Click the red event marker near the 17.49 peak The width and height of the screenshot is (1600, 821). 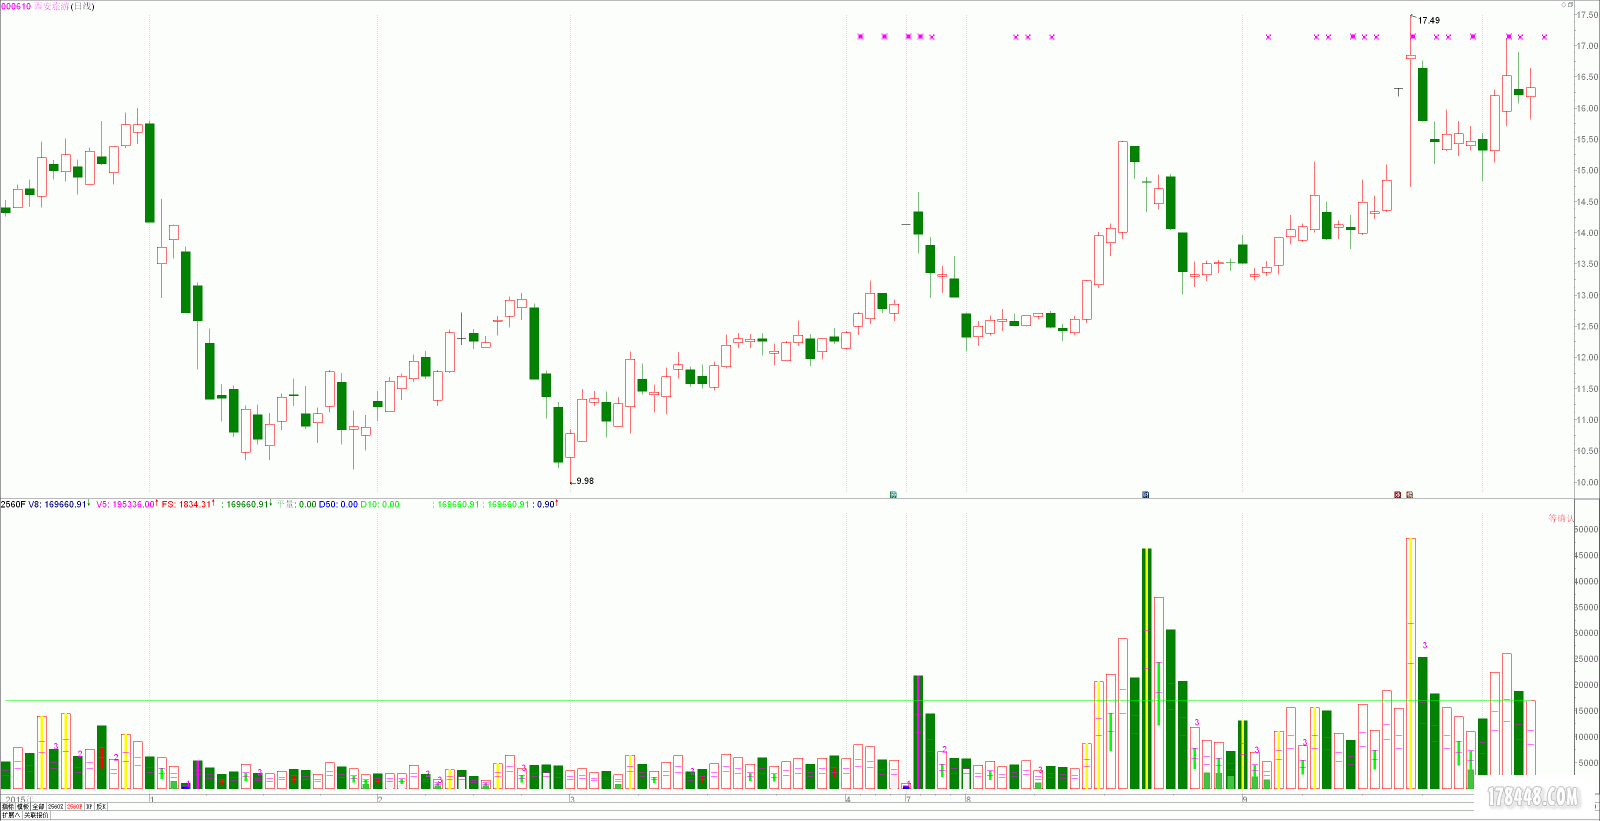click(x=1398, y=494)
